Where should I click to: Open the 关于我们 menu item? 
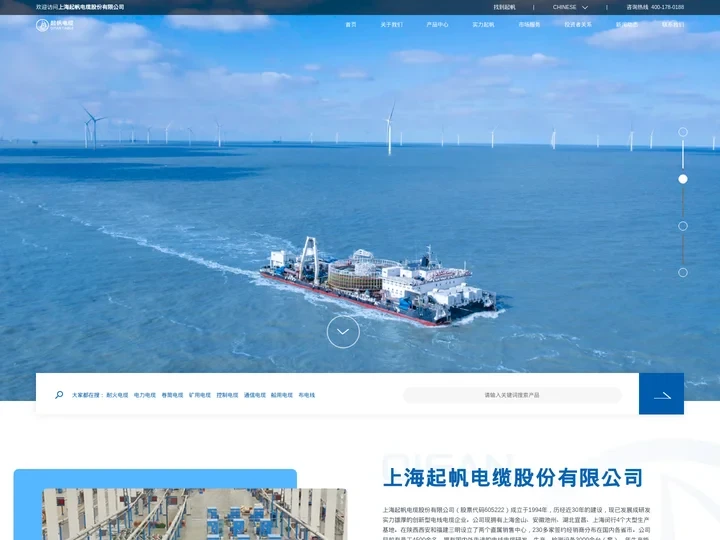[x=392, y=25]
